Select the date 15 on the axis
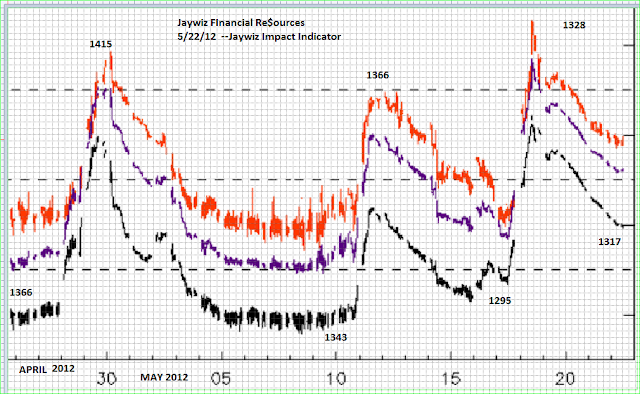Screen dimensions: 640x394 coord(451,379)
